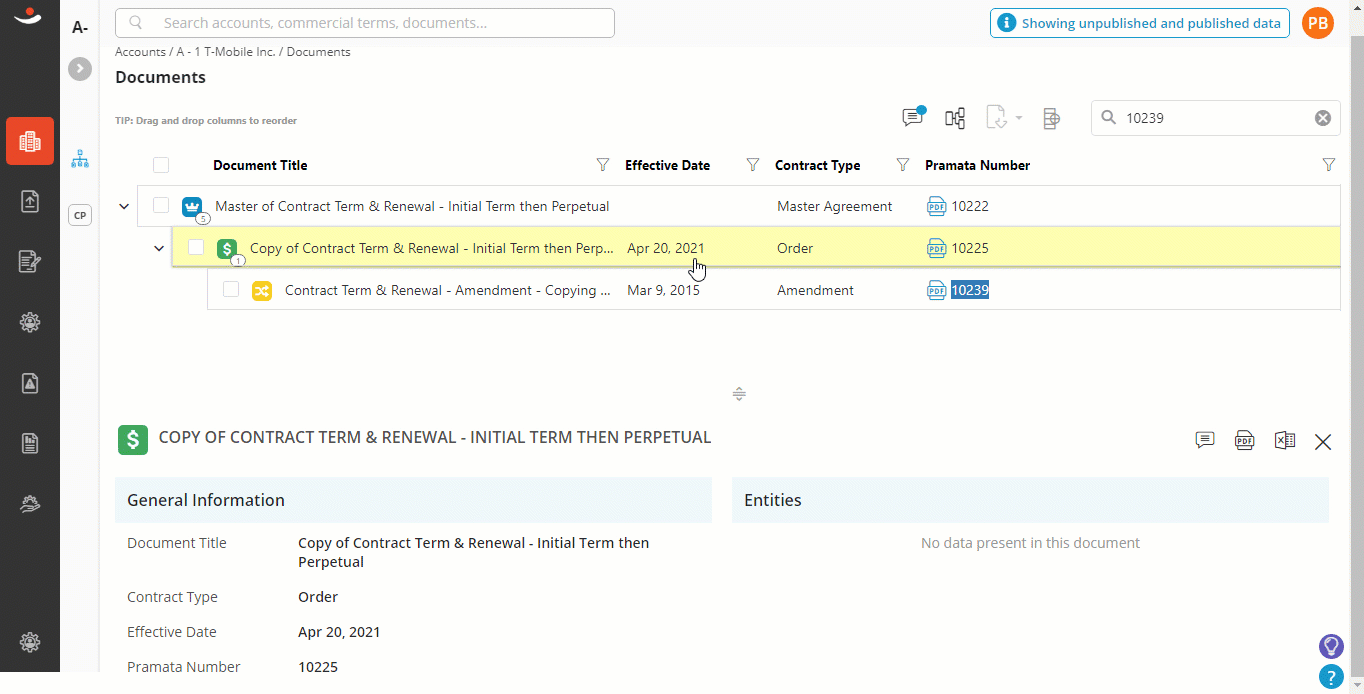
Task: Click the horizontal panel splitter handle
Action: 739,394
